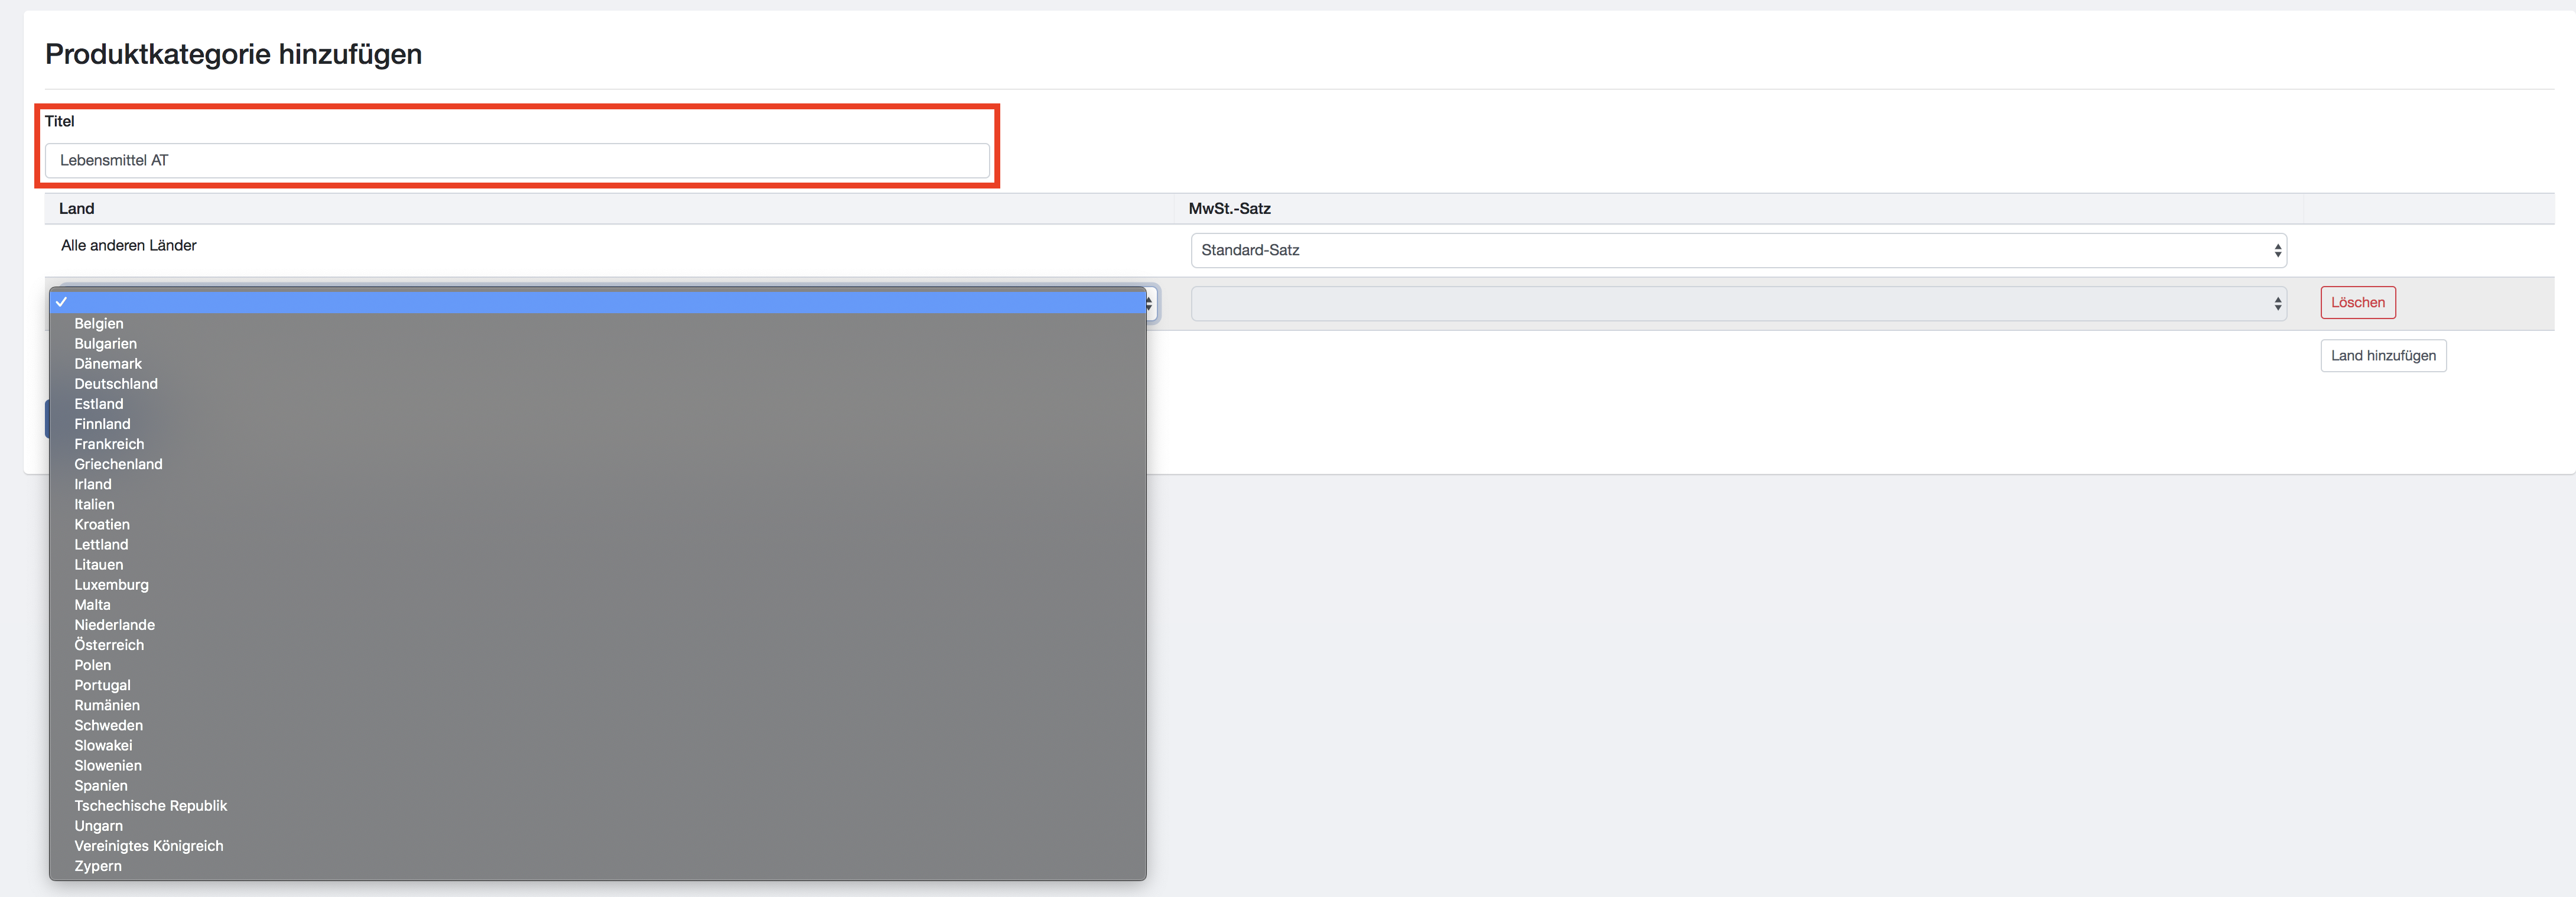Choose Niederlande in the country list

pyautogui.click(x=114, y=625)
